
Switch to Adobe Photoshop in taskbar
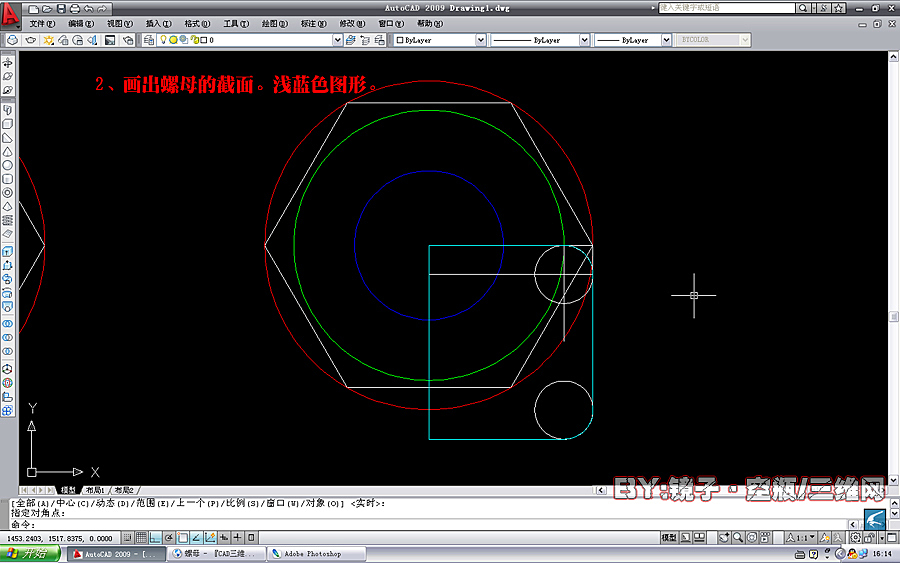click(x=317, y=554)
